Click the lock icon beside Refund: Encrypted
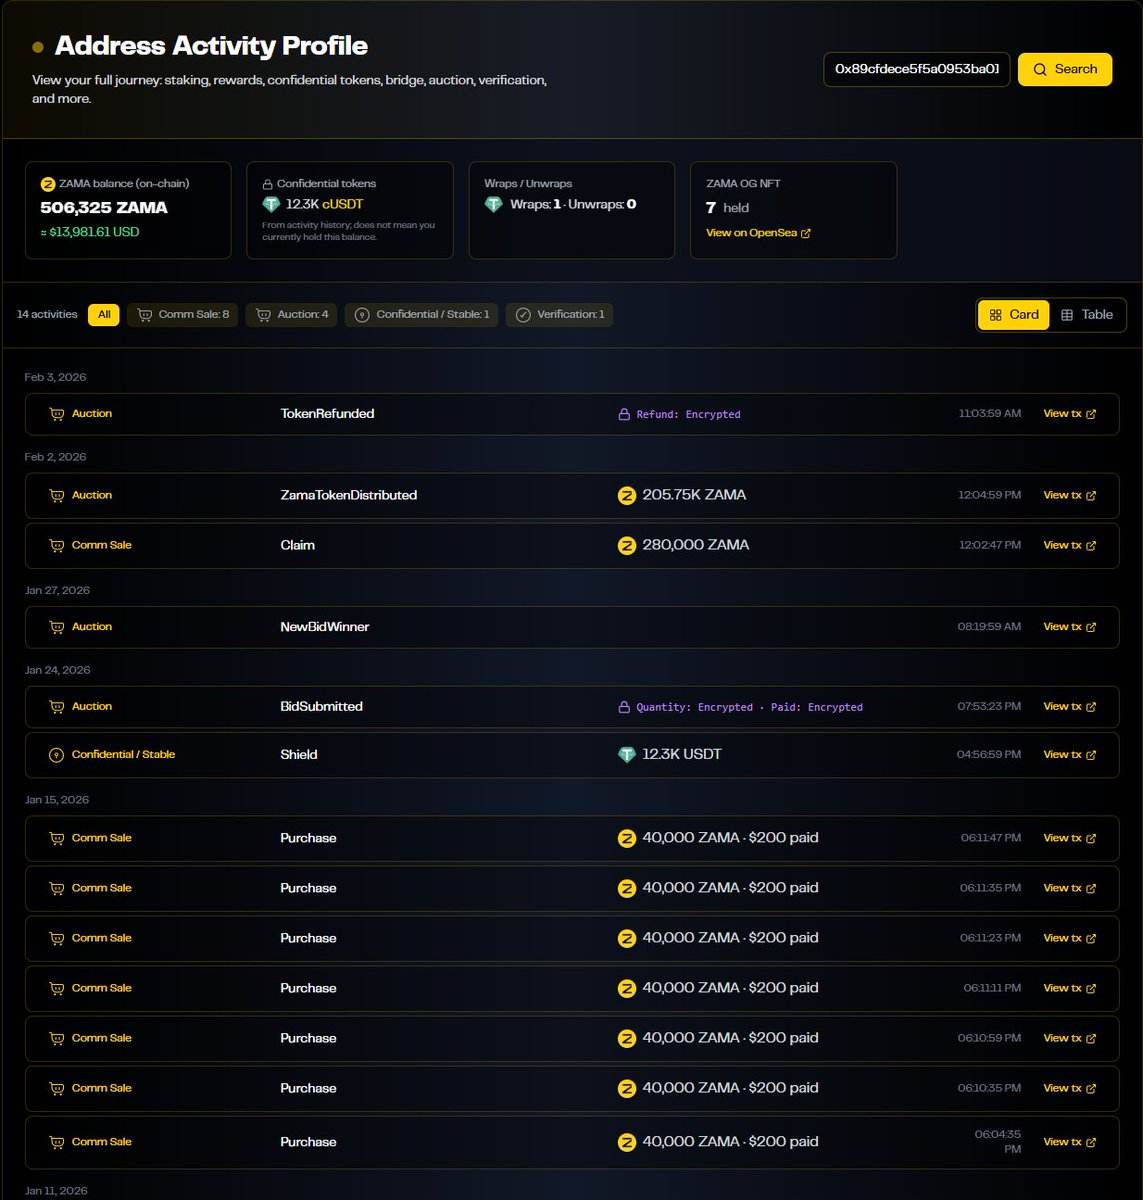 click(624, 414)
